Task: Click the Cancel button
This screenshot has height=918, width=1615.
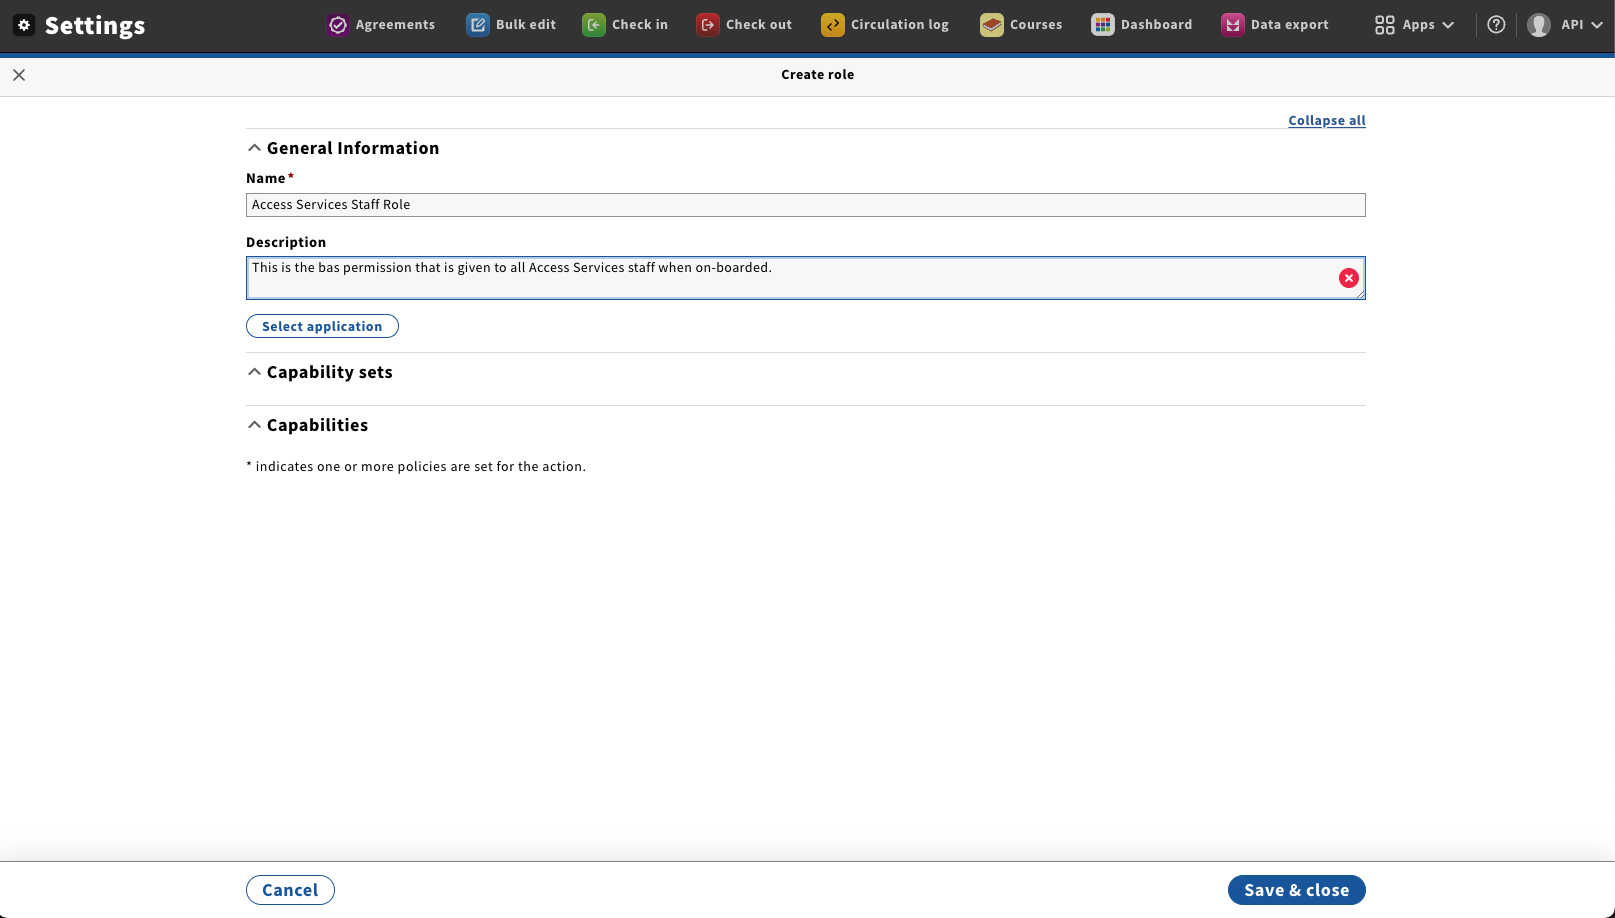Action: (290, 890)
